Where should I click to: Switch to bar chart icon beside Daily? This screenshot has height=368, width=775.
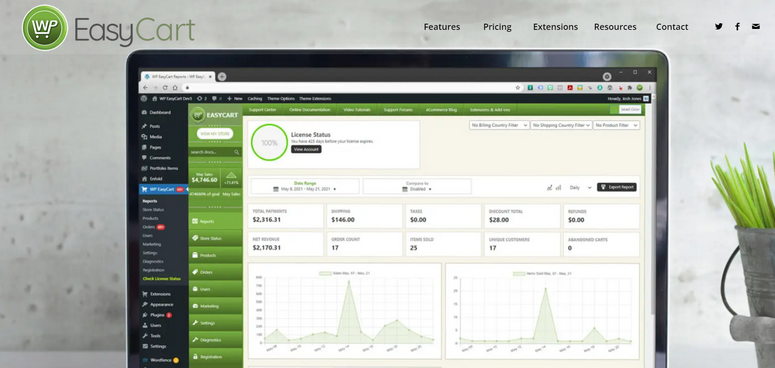(x=559, y=188)
